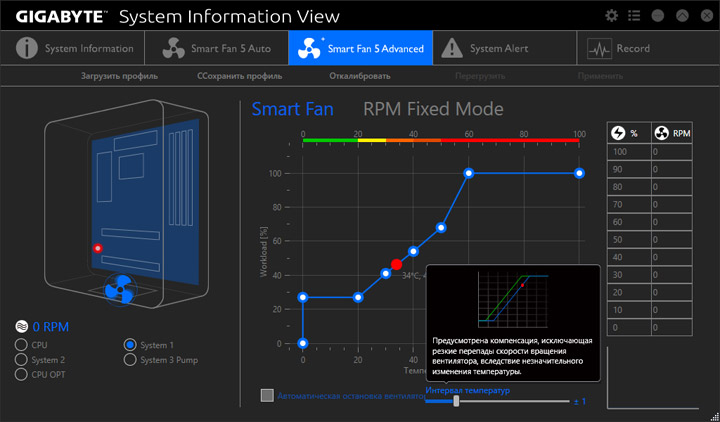Switch to the System Information tab
This screenshot has width=720, height=422.
[73, 48]
